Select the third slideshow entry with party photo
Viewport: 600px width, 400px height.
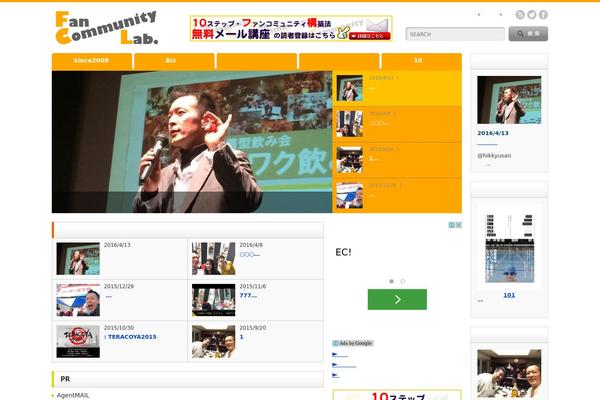[x=397, y=160]
